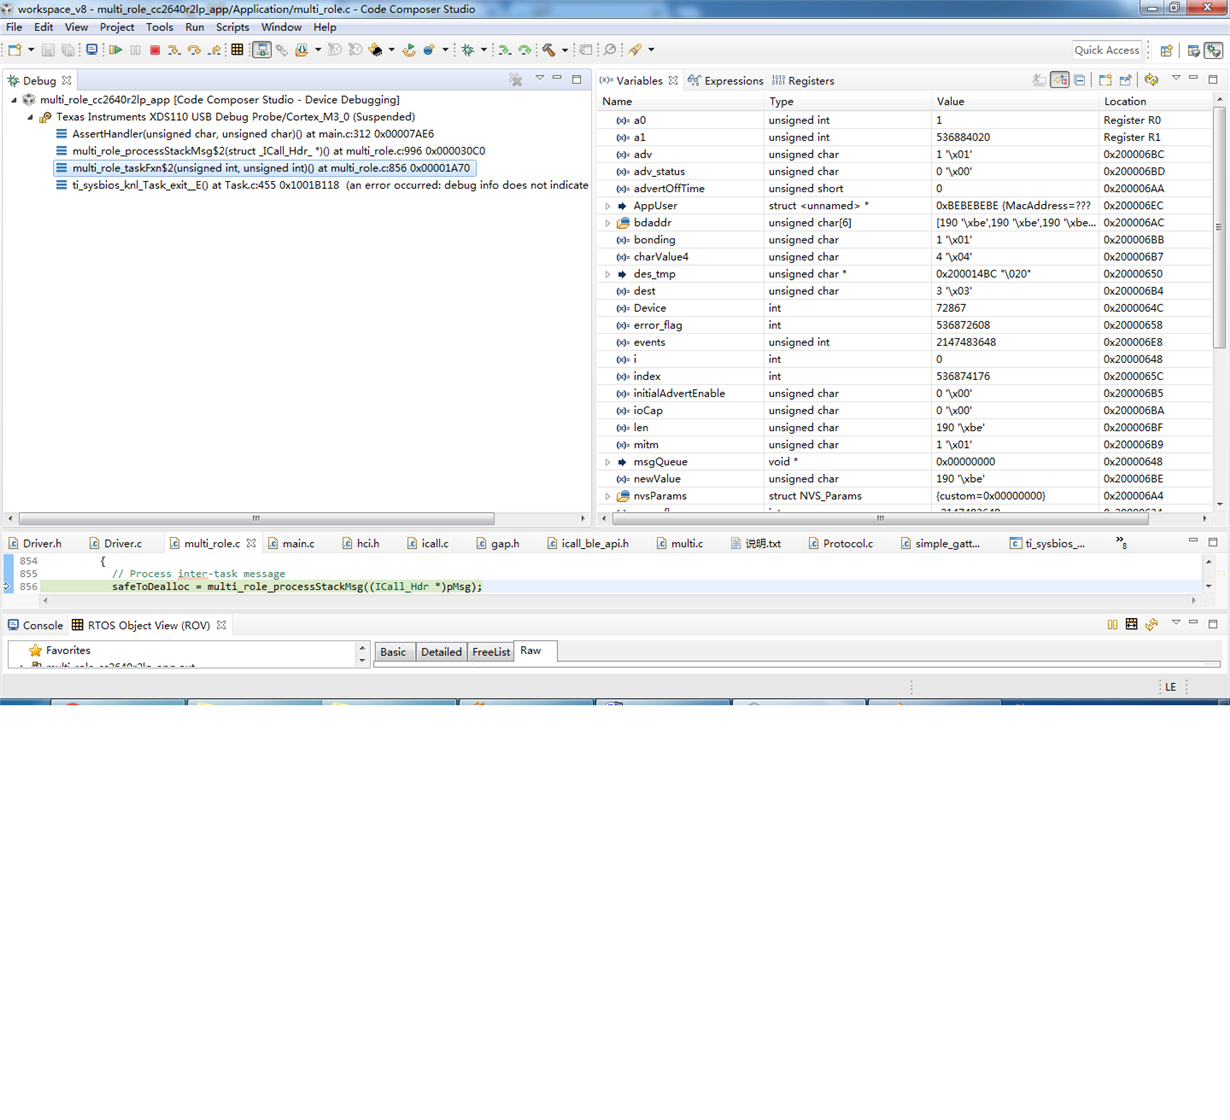This screenshot has width=1230, height=1120.
Task: Open the Run menu
Action: [194, 27]
